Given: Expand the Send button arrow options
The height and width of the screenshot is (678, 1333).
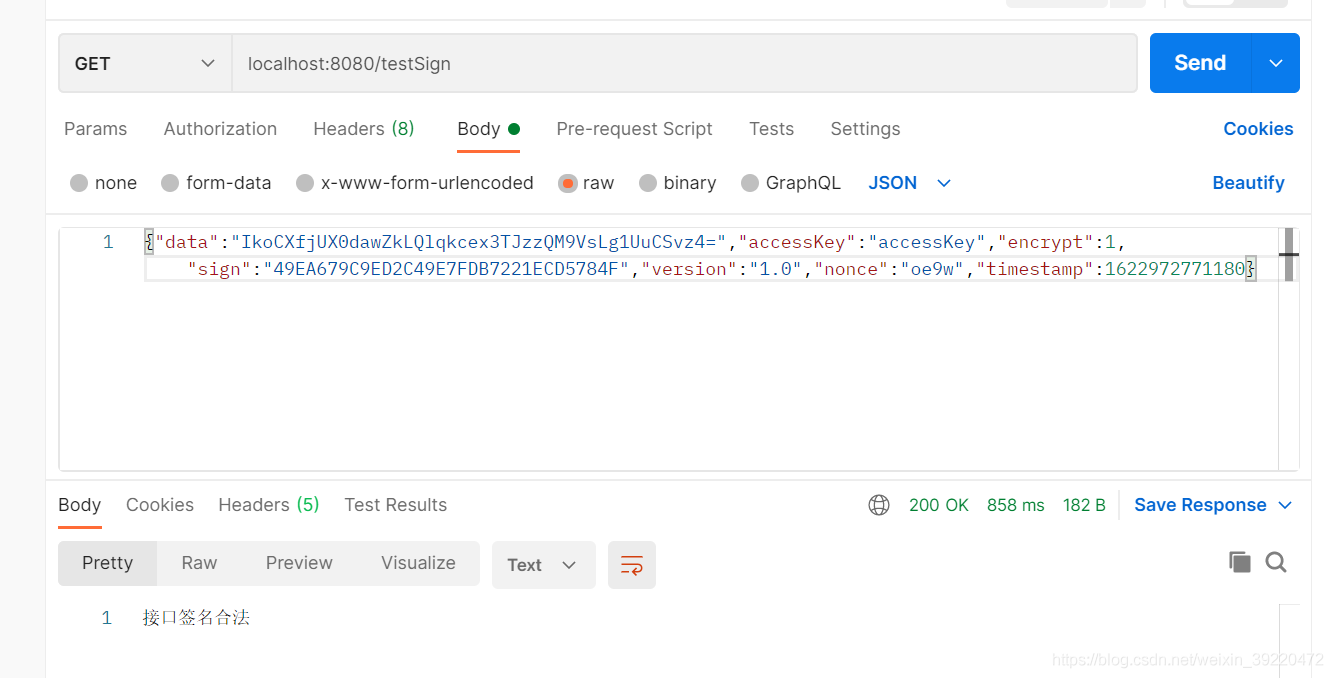Looking at the screenshot, I should pyautogui.click(x=1276, y=63).
